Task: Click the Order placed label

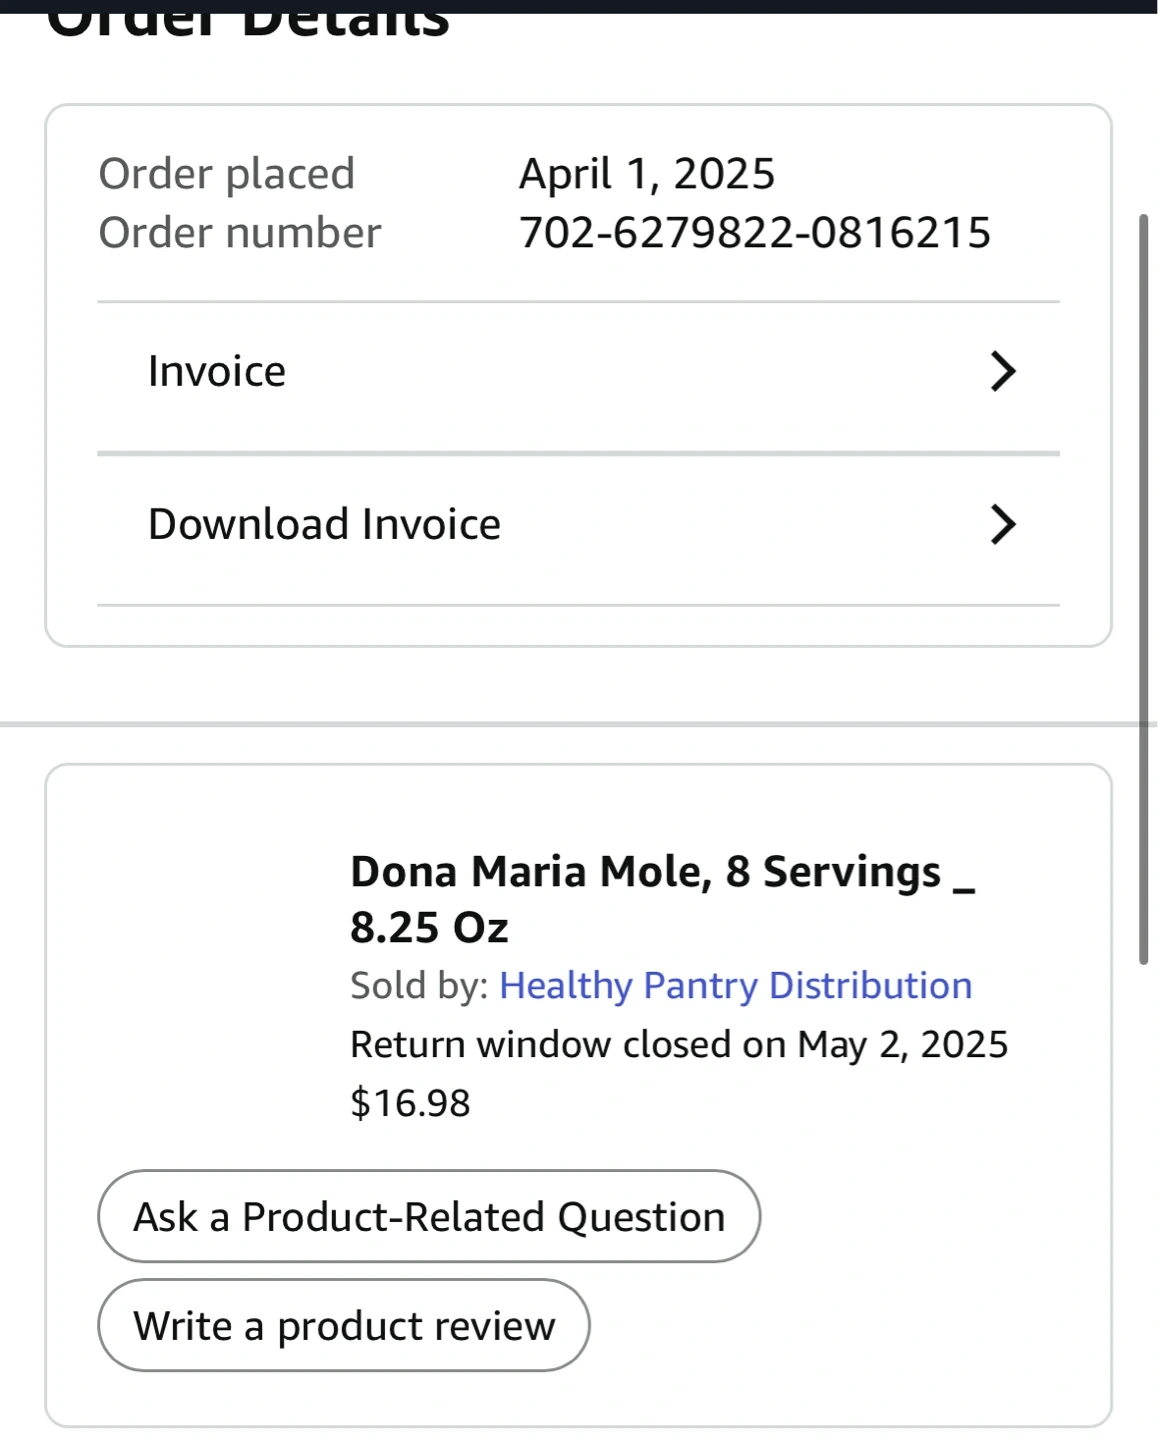Action: click(227, 174)
